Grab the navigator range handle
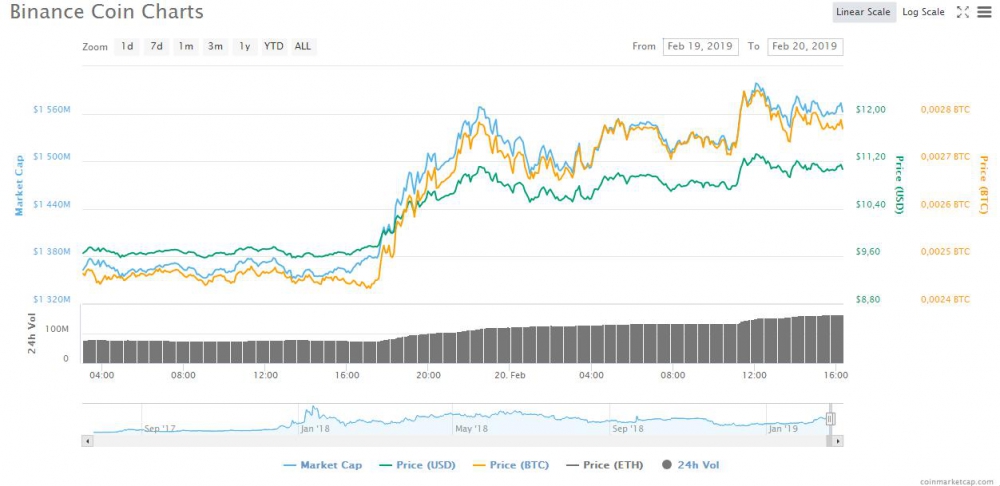Viewport: 1000px width, 486px height. click(x=830, y=419)
